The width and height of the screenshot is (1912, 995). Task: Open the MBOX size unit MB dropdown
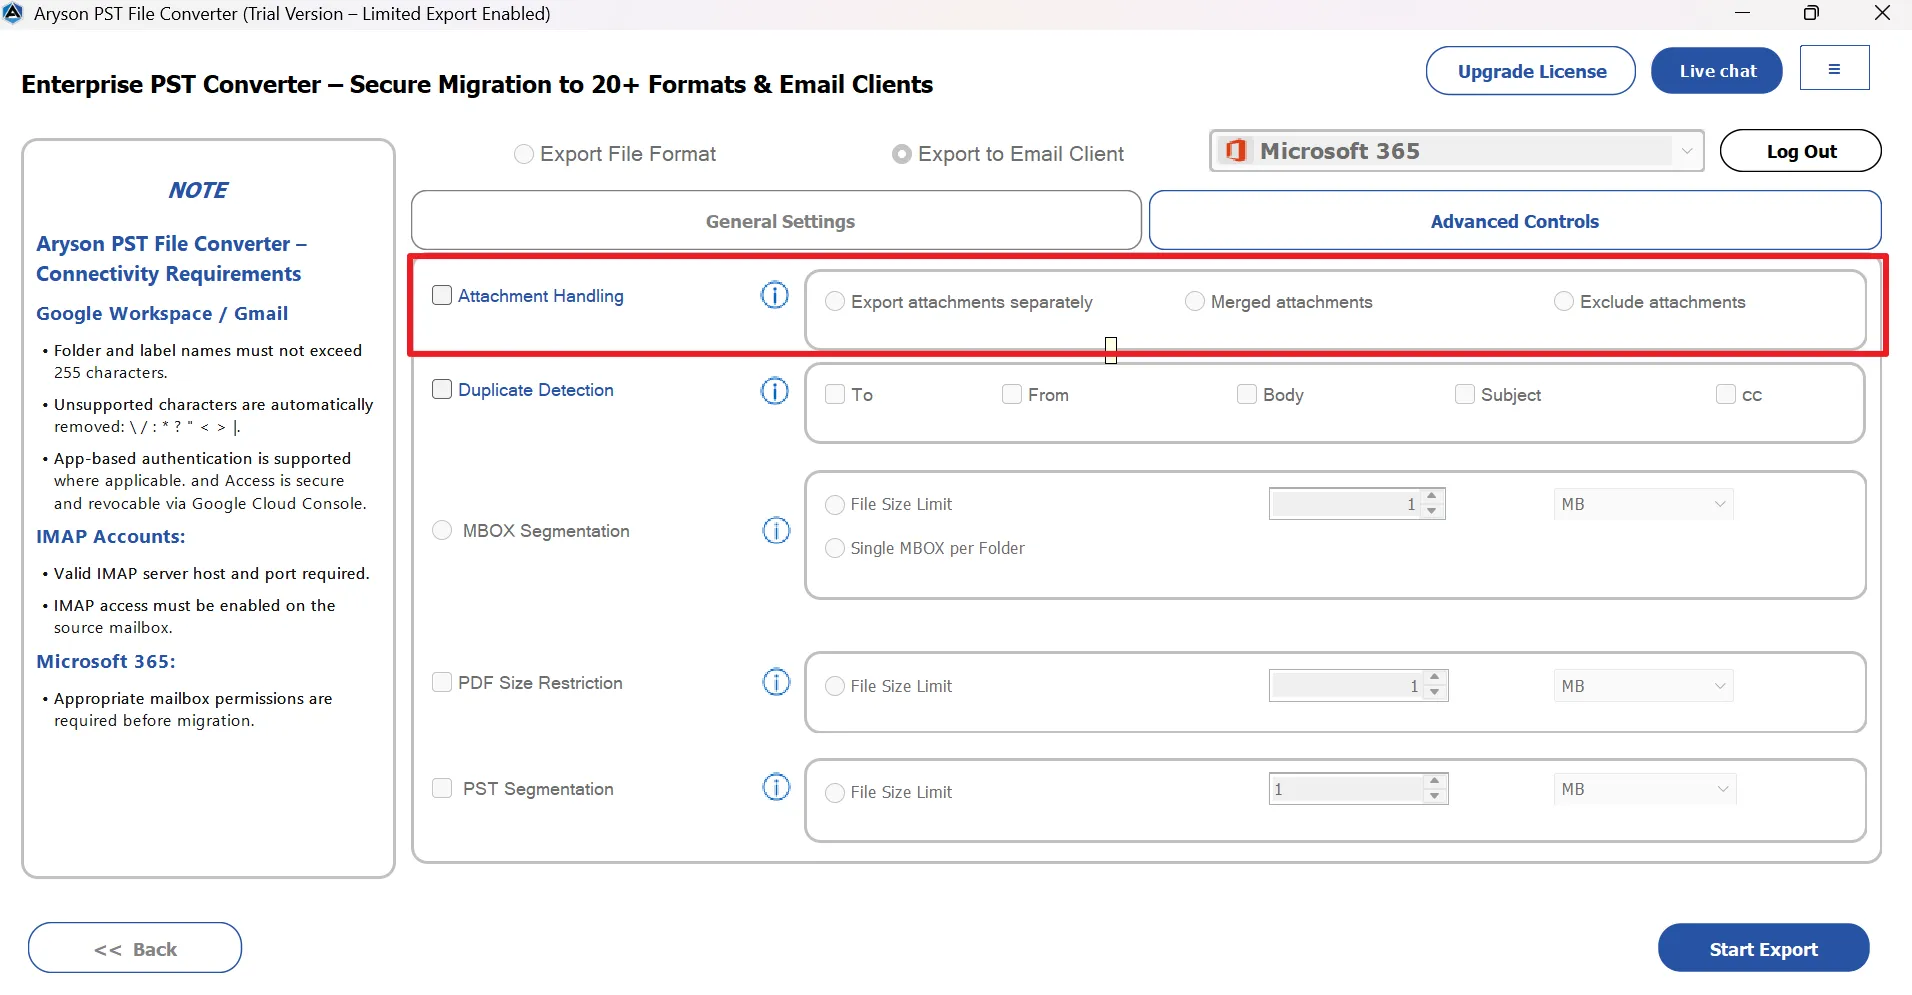coord(1643,504)
